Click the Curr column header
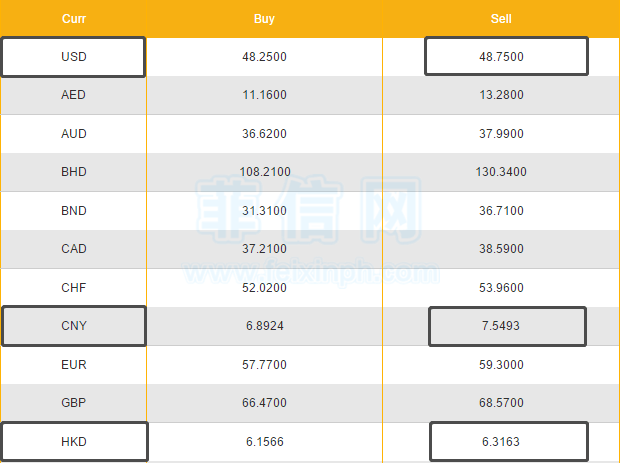The image size is (621, 463). coord(73,19)
